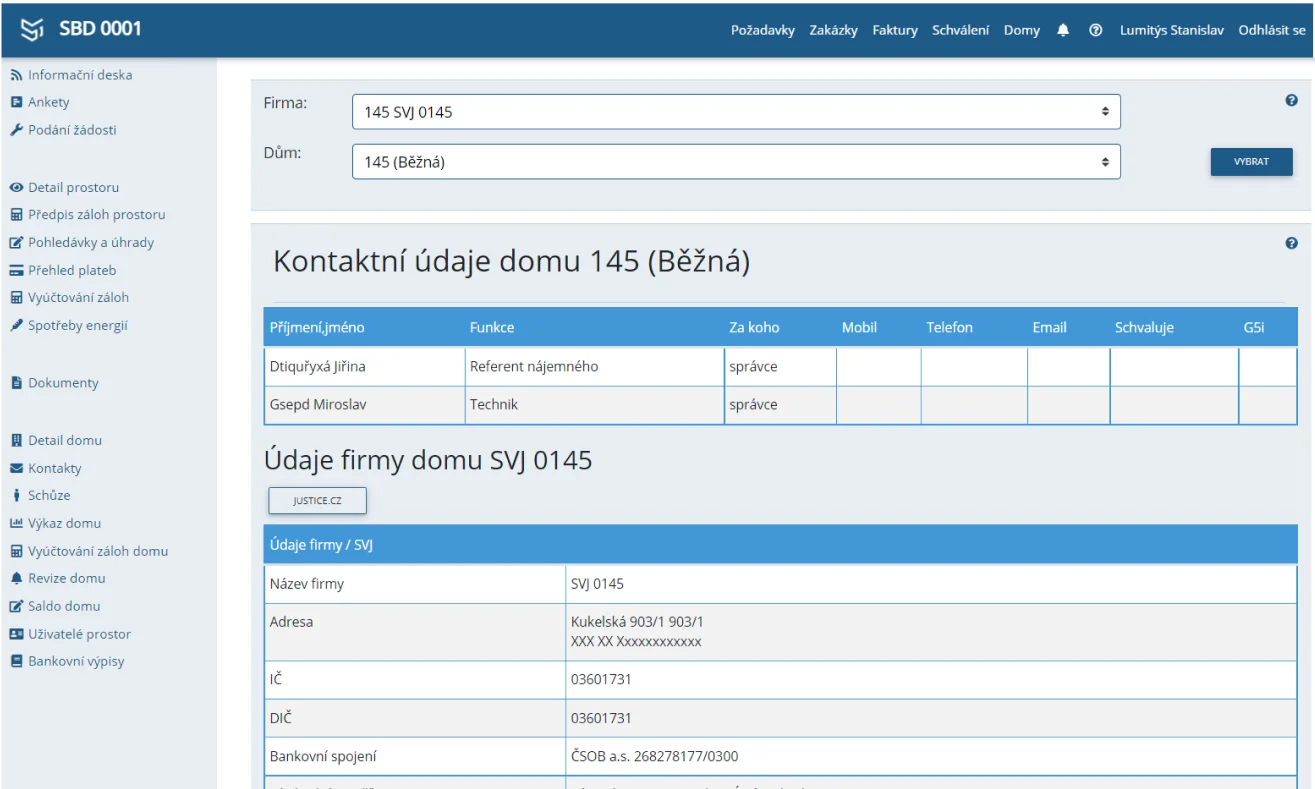Open Zakázky in the top menu
Viewport: 1315px width, 789px height.
point(834,31)
